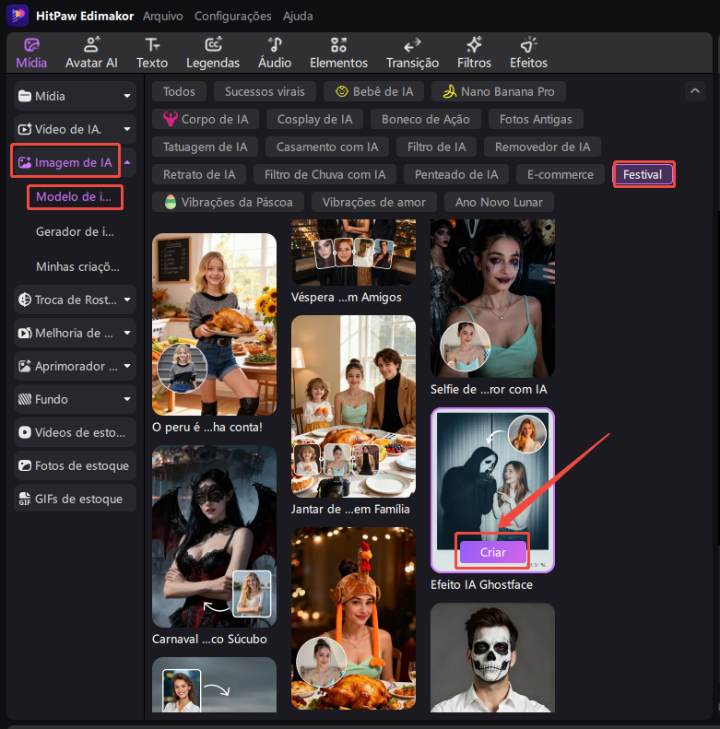720x729 pixels.
Task: Choose the Todos filter tag
Action: click(x=179, y=91)
